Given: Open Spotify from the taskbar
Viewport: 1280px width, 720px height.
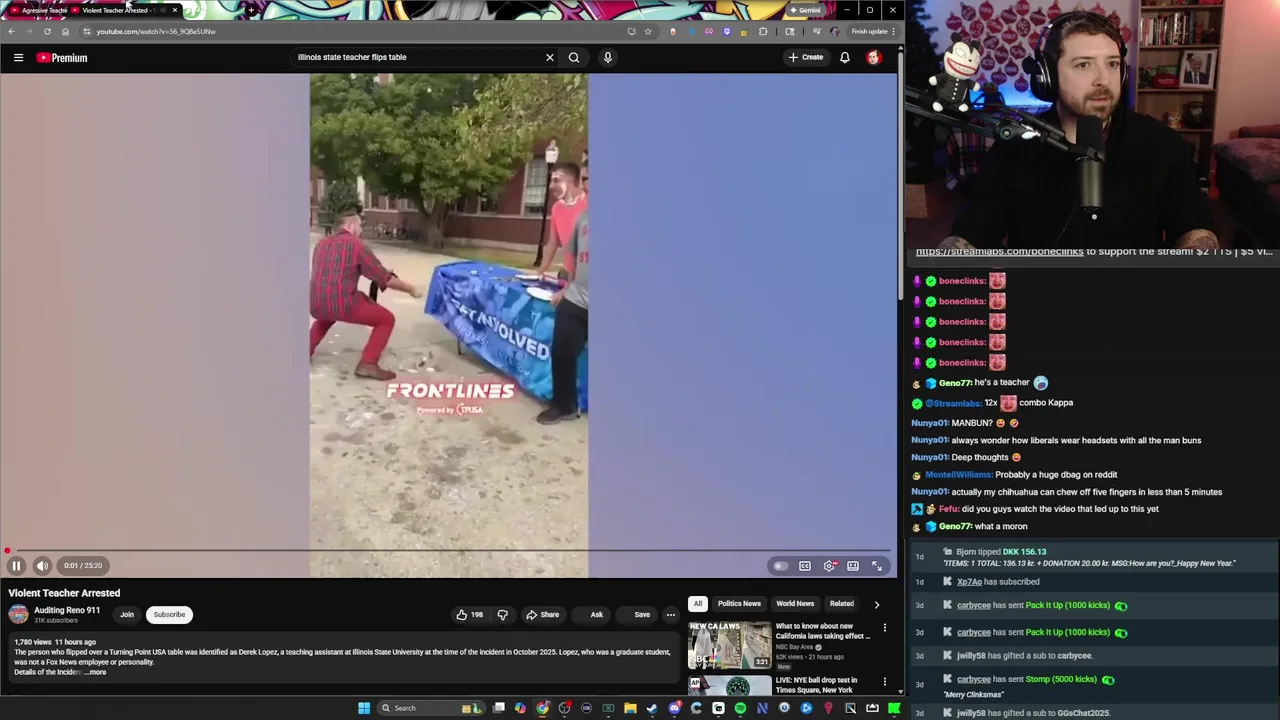Looking at the screenshot, I should (740, 708).
